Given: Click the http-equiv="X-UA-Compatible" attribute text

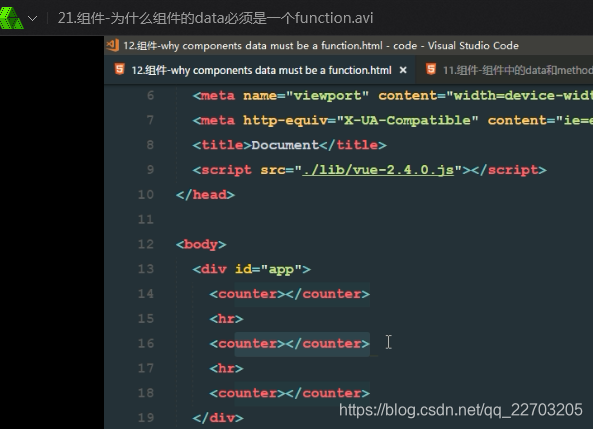Looking at the screenshot, I should pyautogui.click(x=361, y=120).
